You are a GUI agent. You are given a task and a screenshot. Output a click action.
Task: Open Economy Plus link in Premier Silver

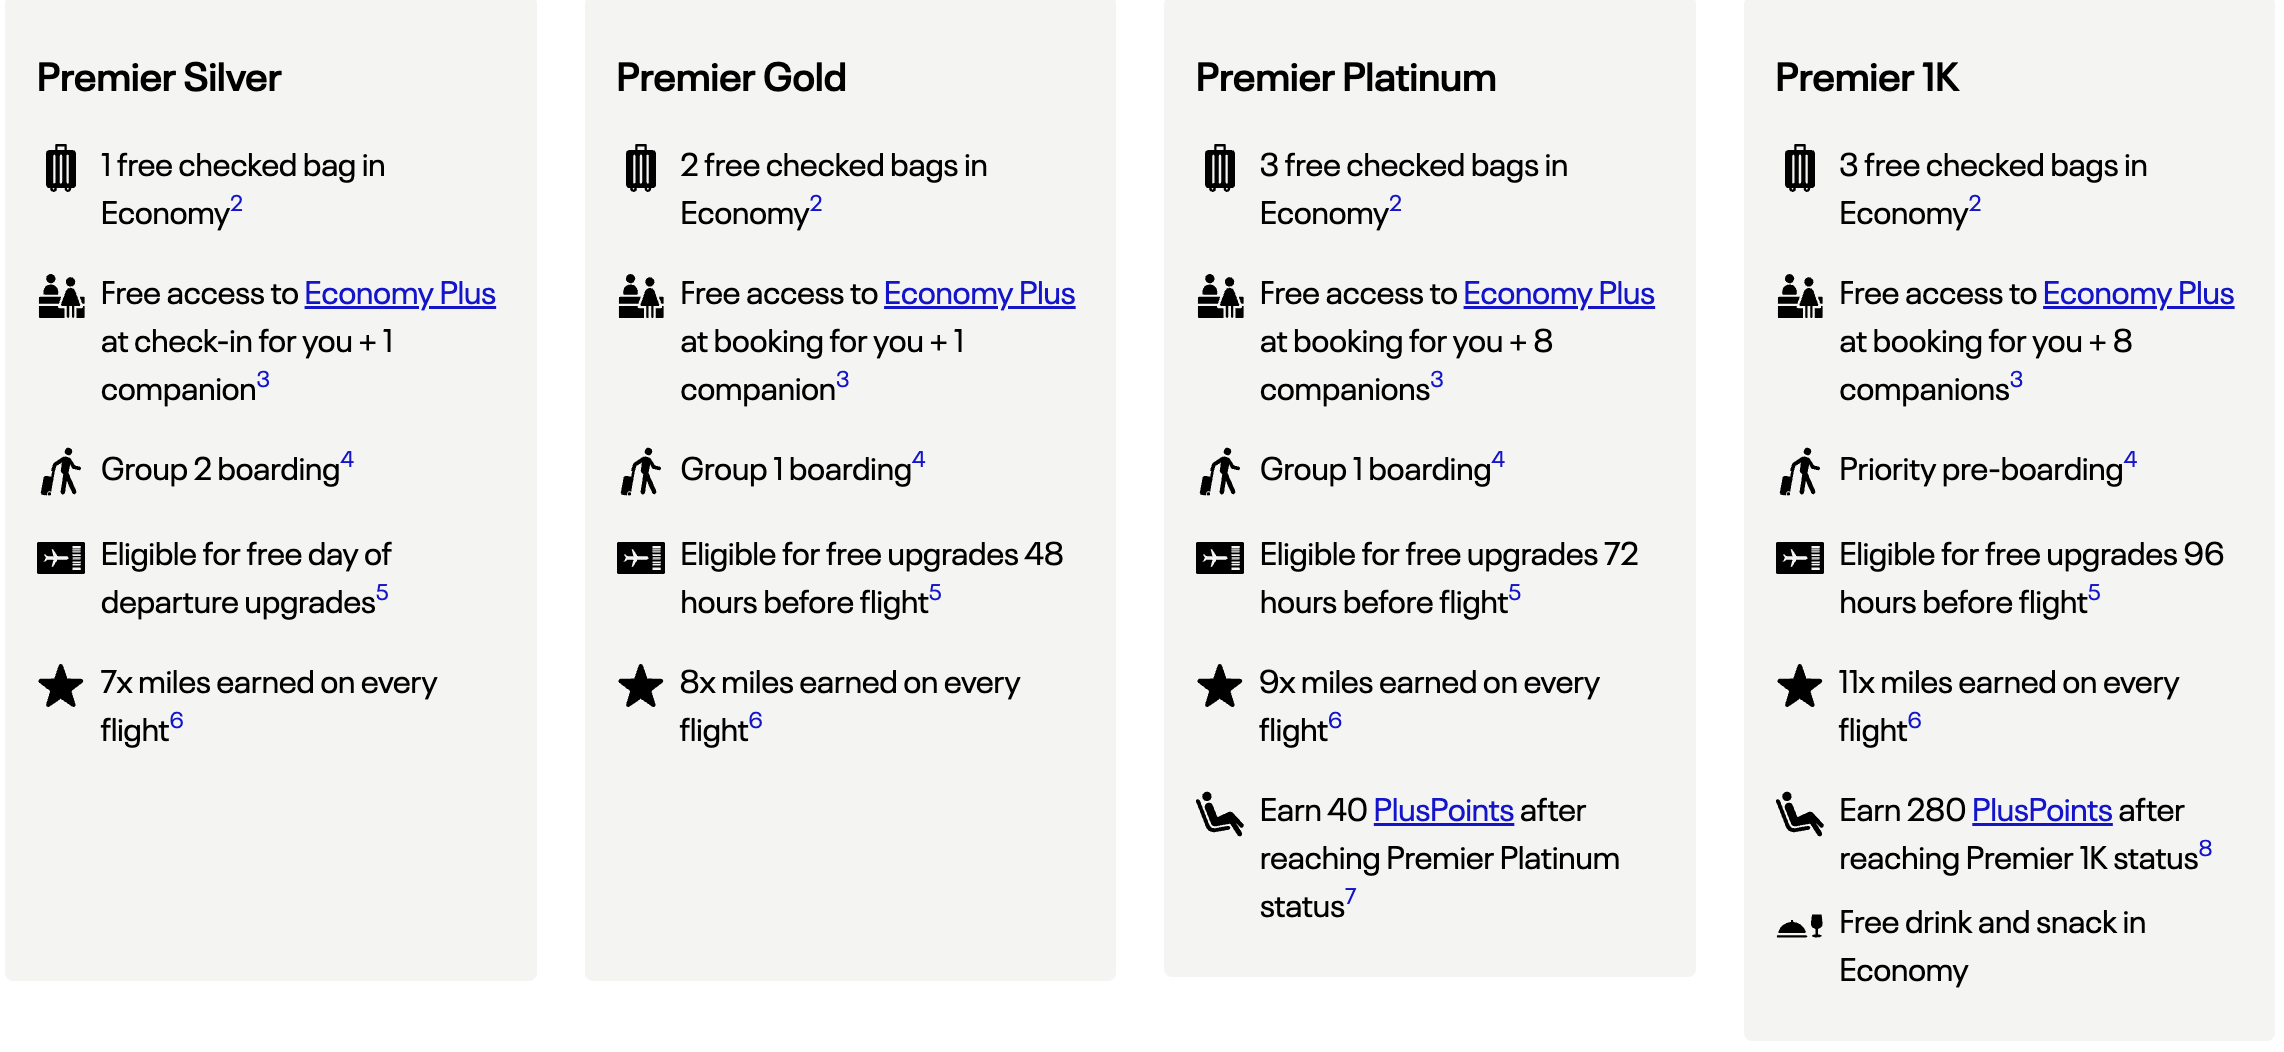(400, 294)
